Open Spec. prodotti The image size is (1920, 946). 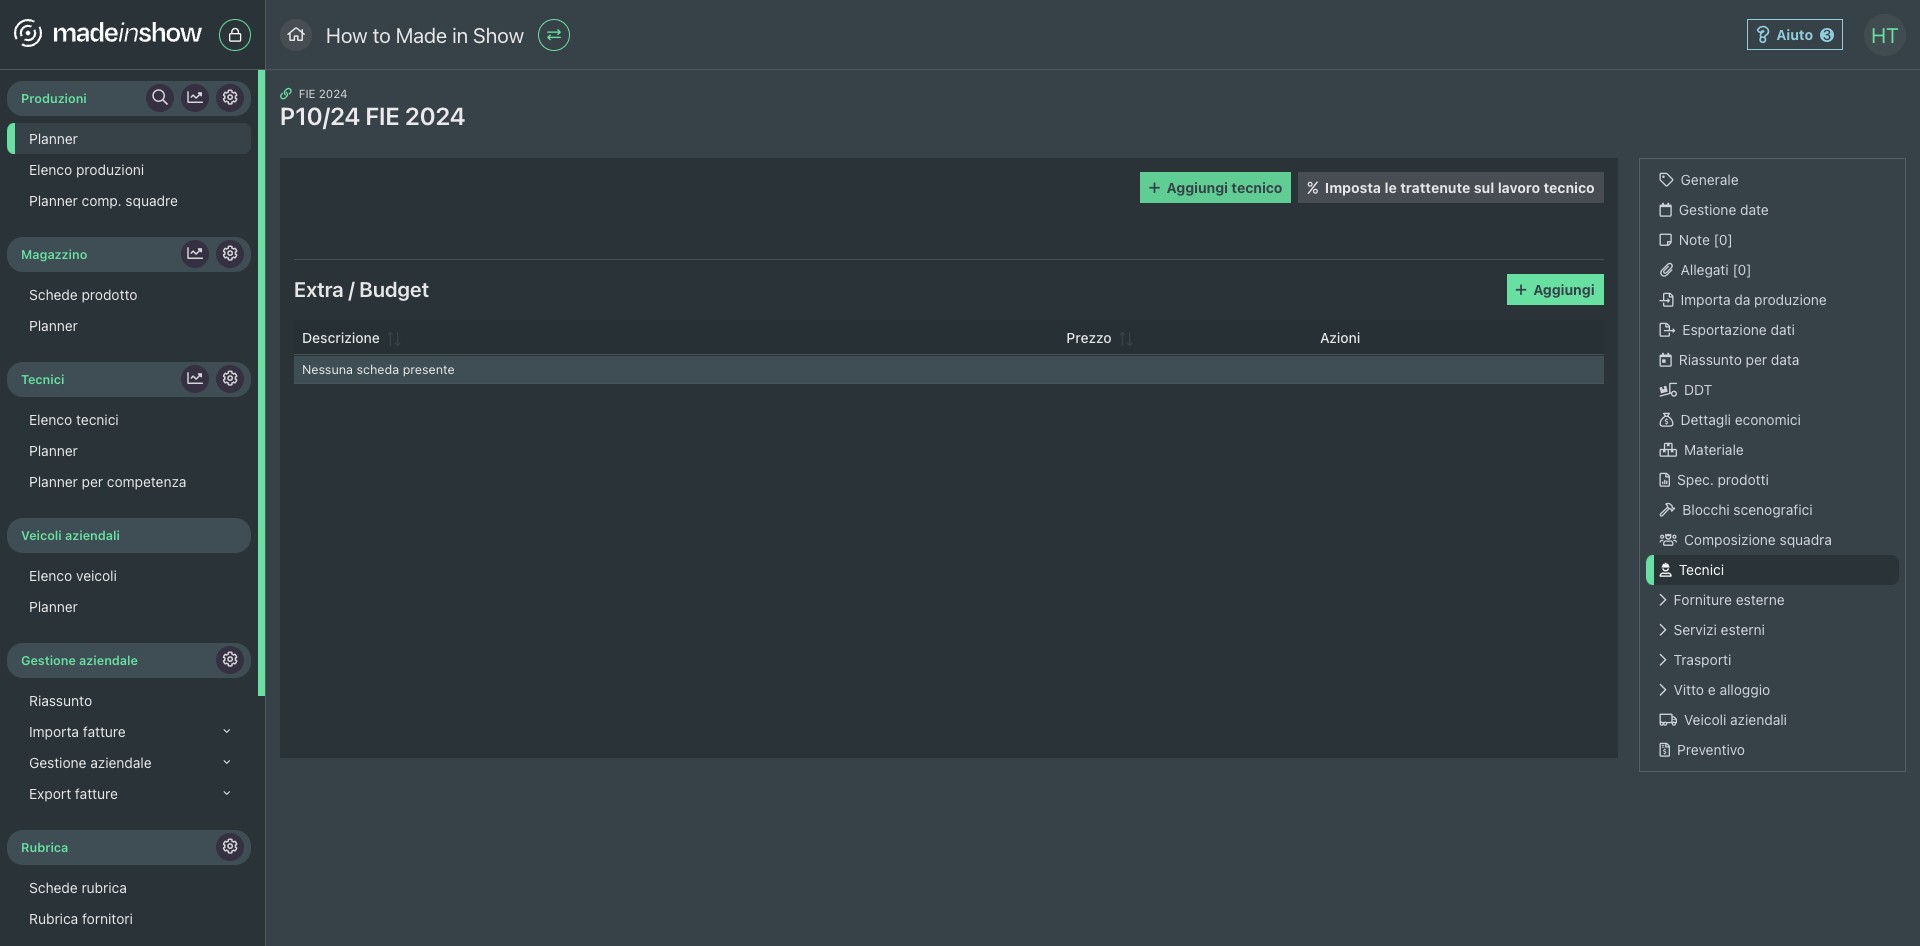click(1714, 480)
